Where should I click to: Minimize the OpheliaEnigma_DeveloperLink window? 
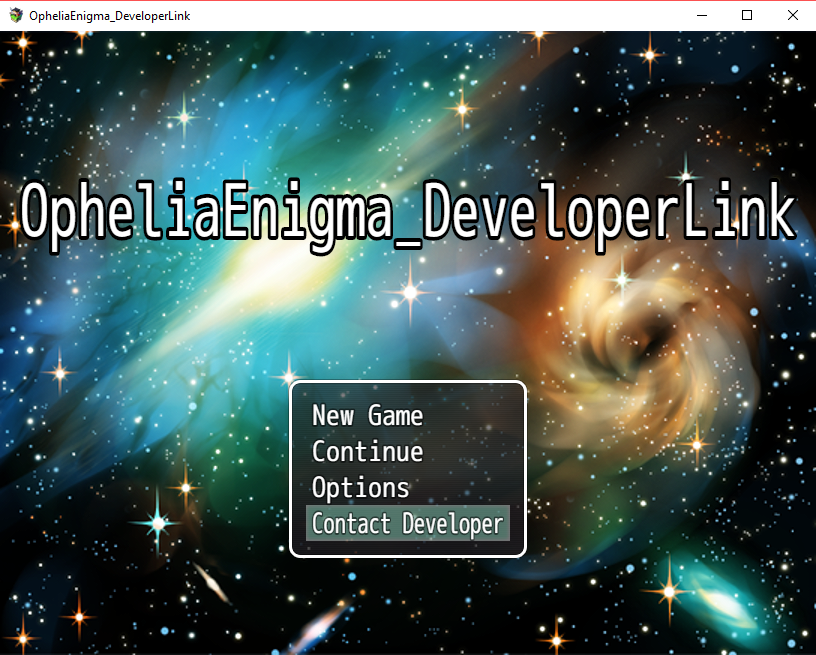point(702,16)
